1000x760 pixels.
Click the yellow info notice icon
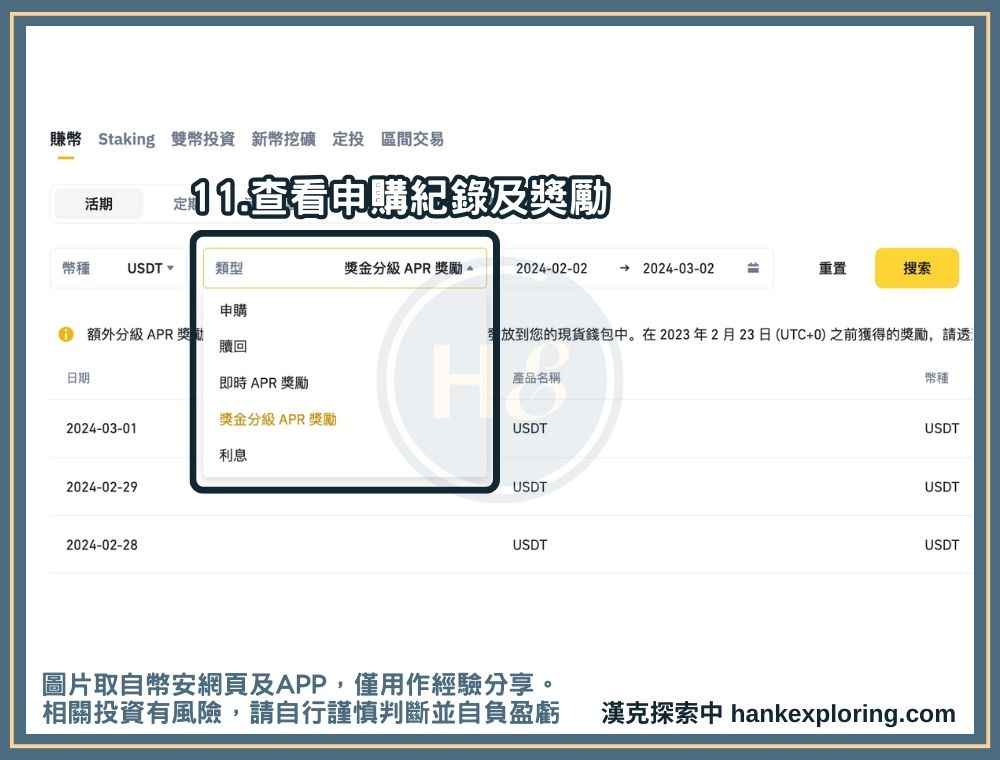[66, 334]
